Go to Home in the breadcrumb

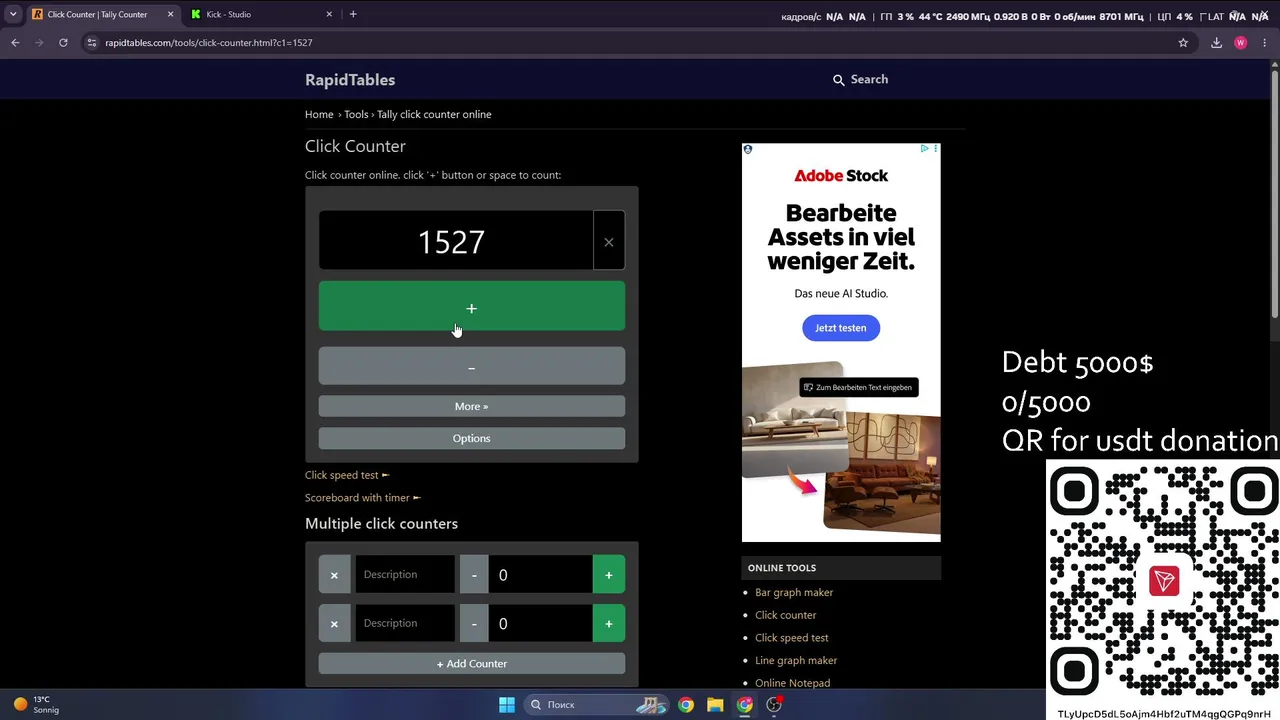click(319, 114)
